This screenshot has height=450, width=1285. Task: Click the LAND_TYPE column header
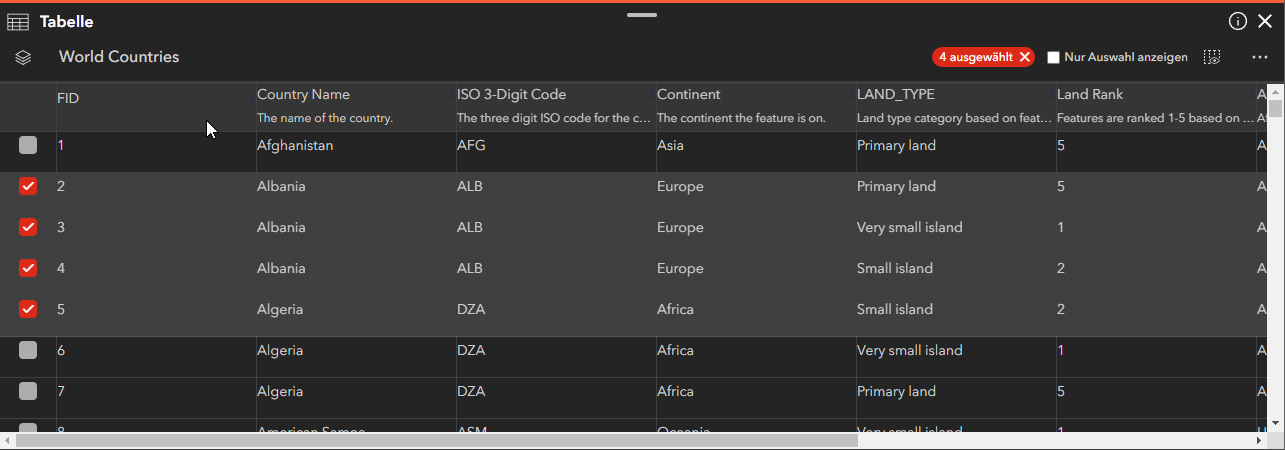pos(895,95)
